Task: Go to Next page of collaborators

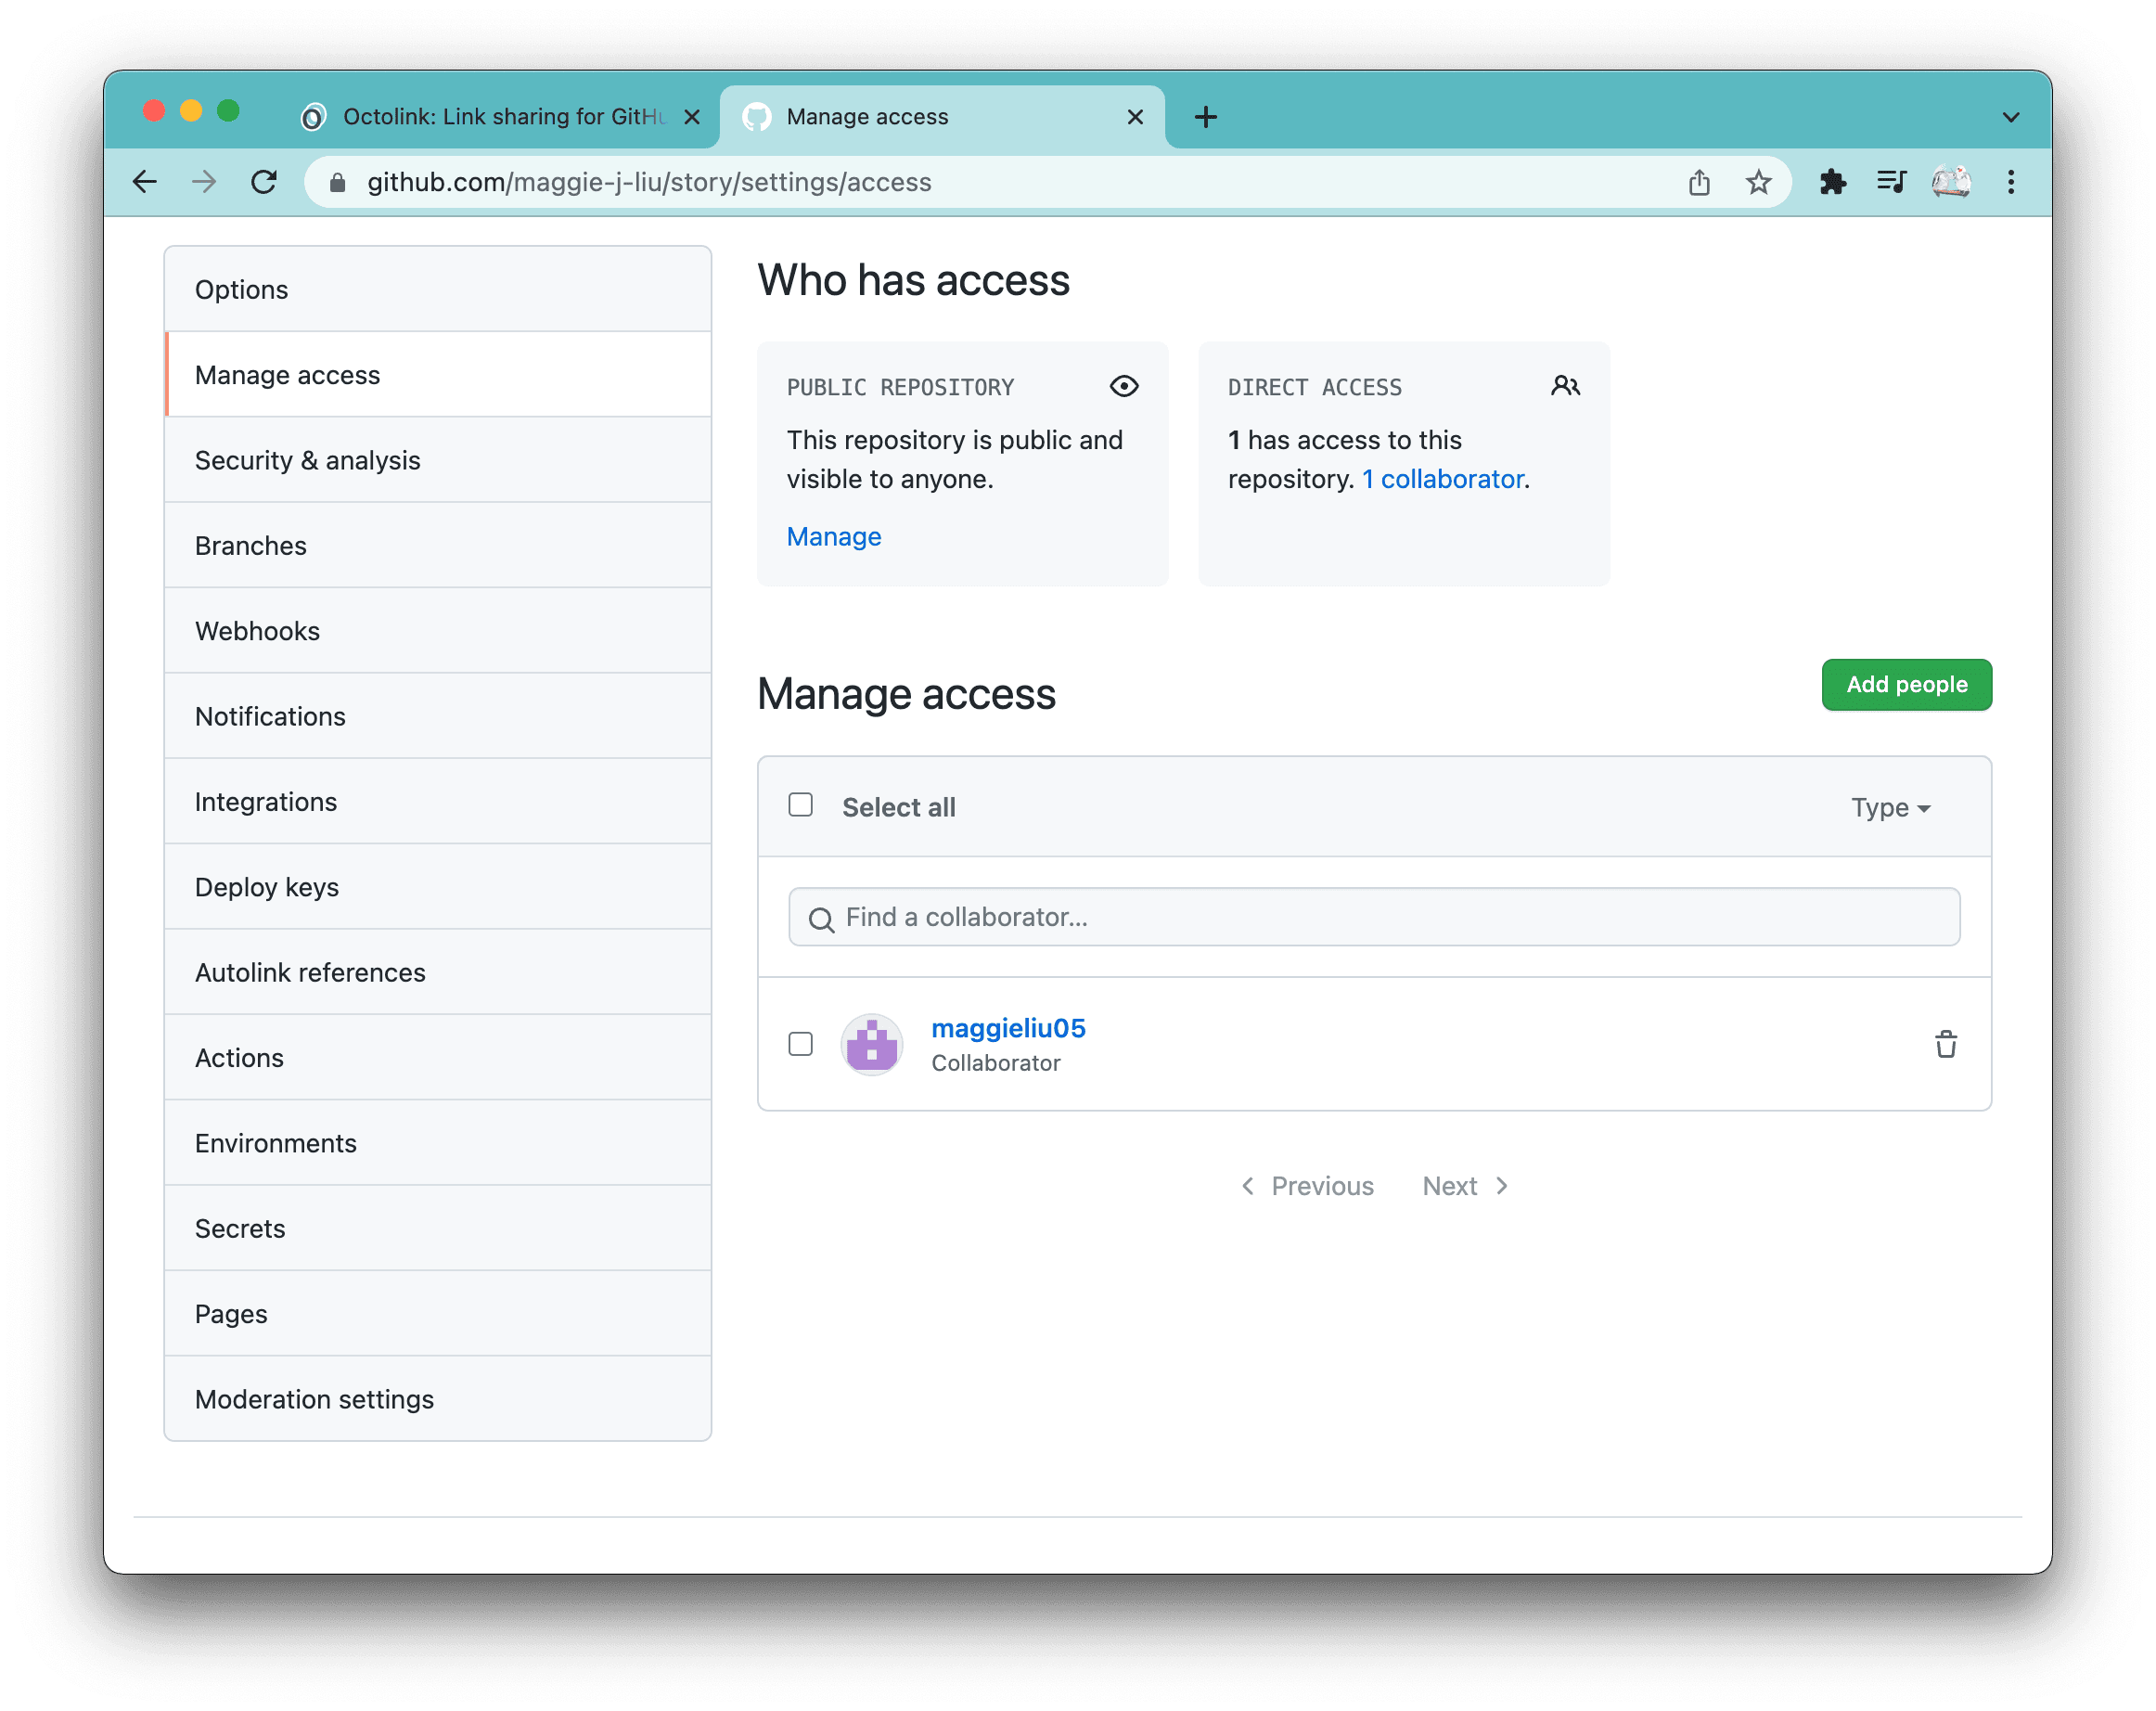Action: [1466, 1186]
